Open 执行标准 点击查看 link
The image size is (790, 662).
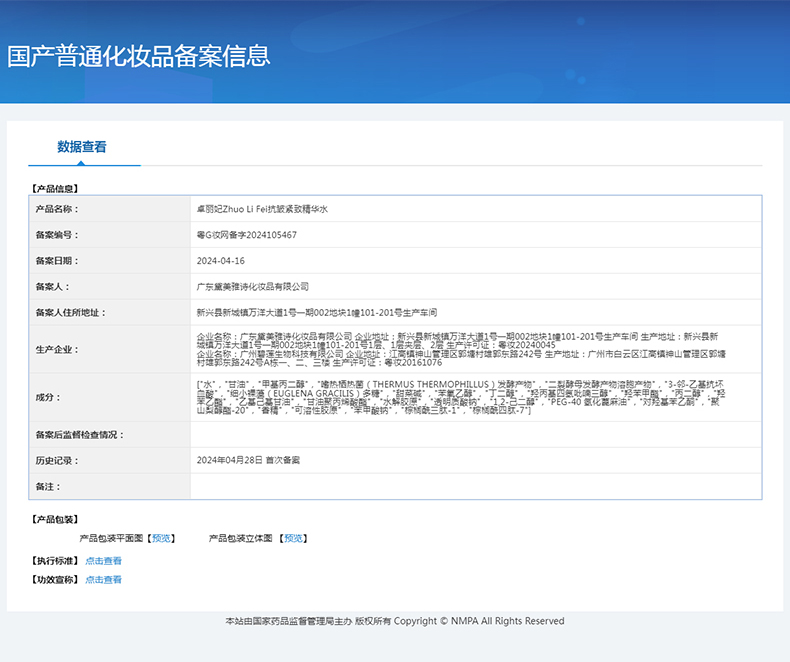pos(103,561)
